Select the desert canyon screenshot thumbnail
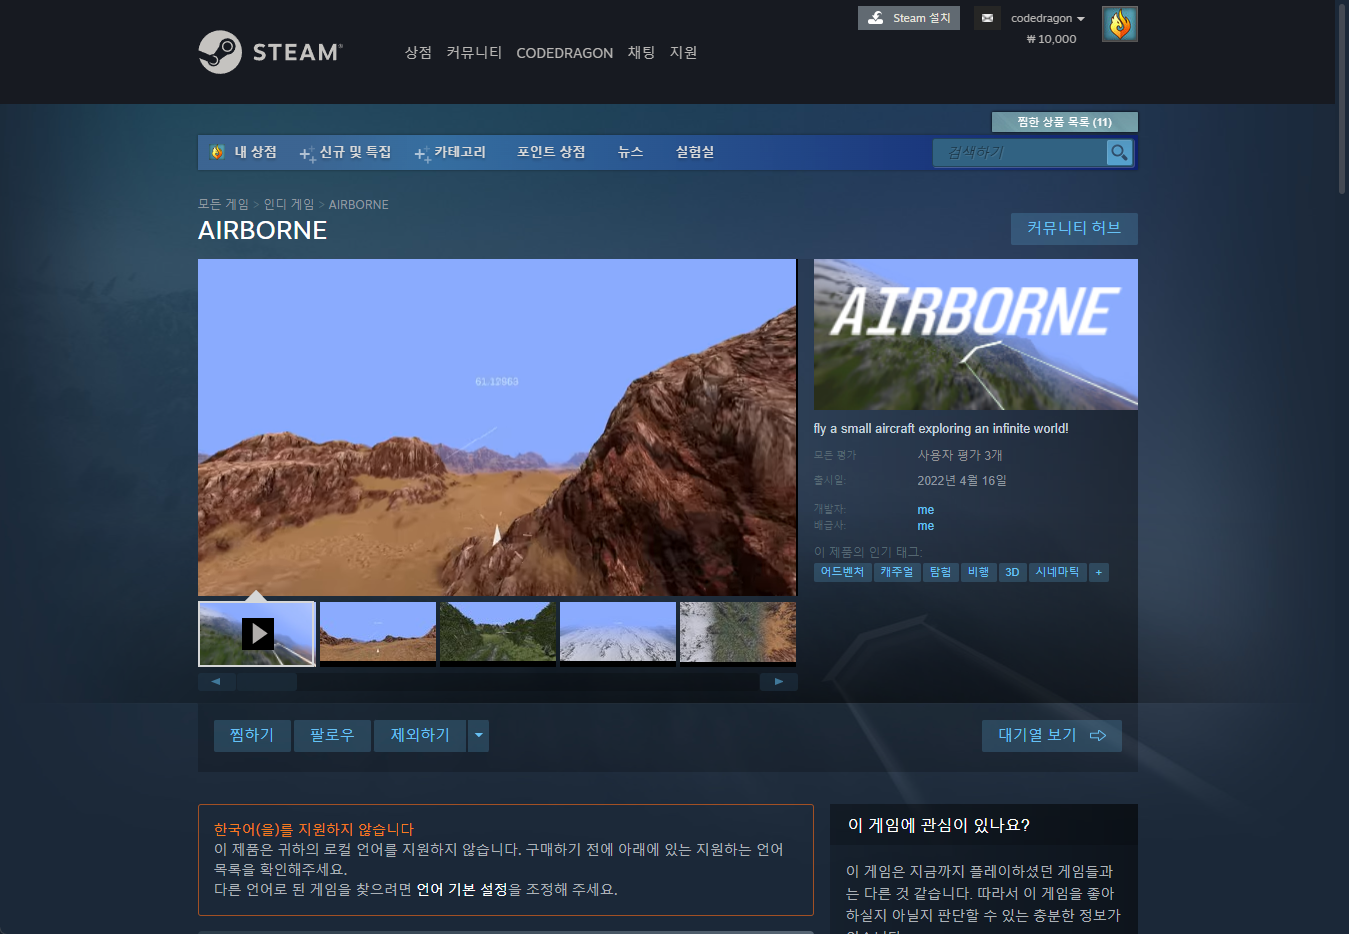Viewport: 1349px width, 934px height. (x=378, y=632)
